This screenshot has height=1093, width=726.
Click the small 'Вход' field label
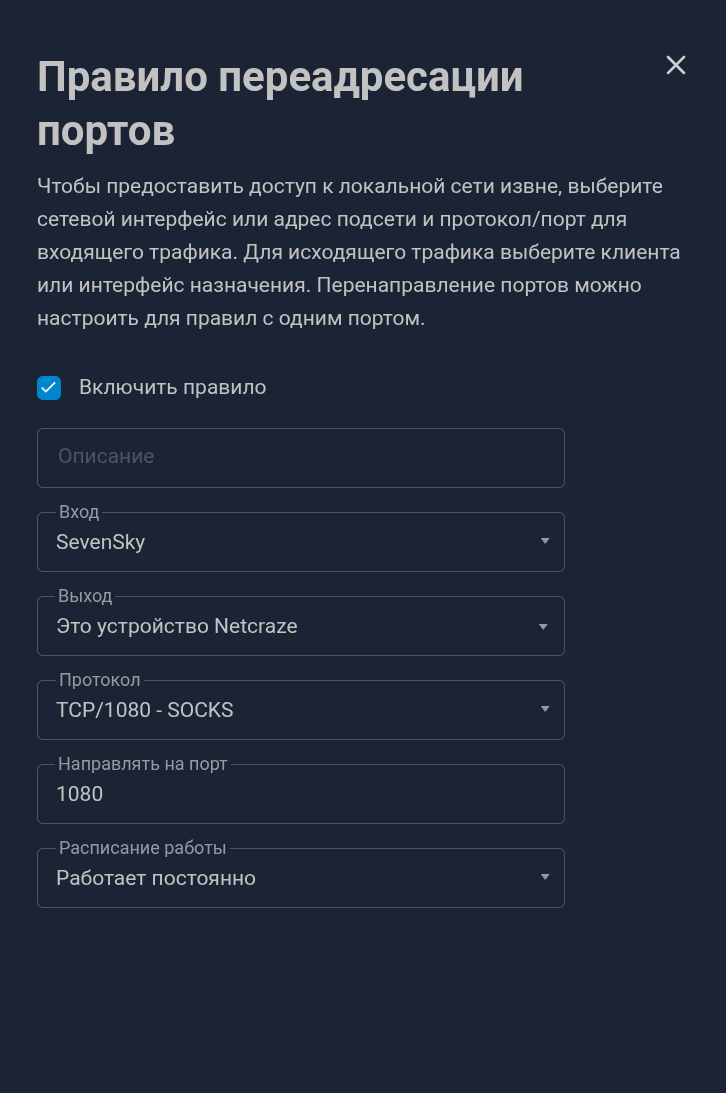click(x=79, y=512)
